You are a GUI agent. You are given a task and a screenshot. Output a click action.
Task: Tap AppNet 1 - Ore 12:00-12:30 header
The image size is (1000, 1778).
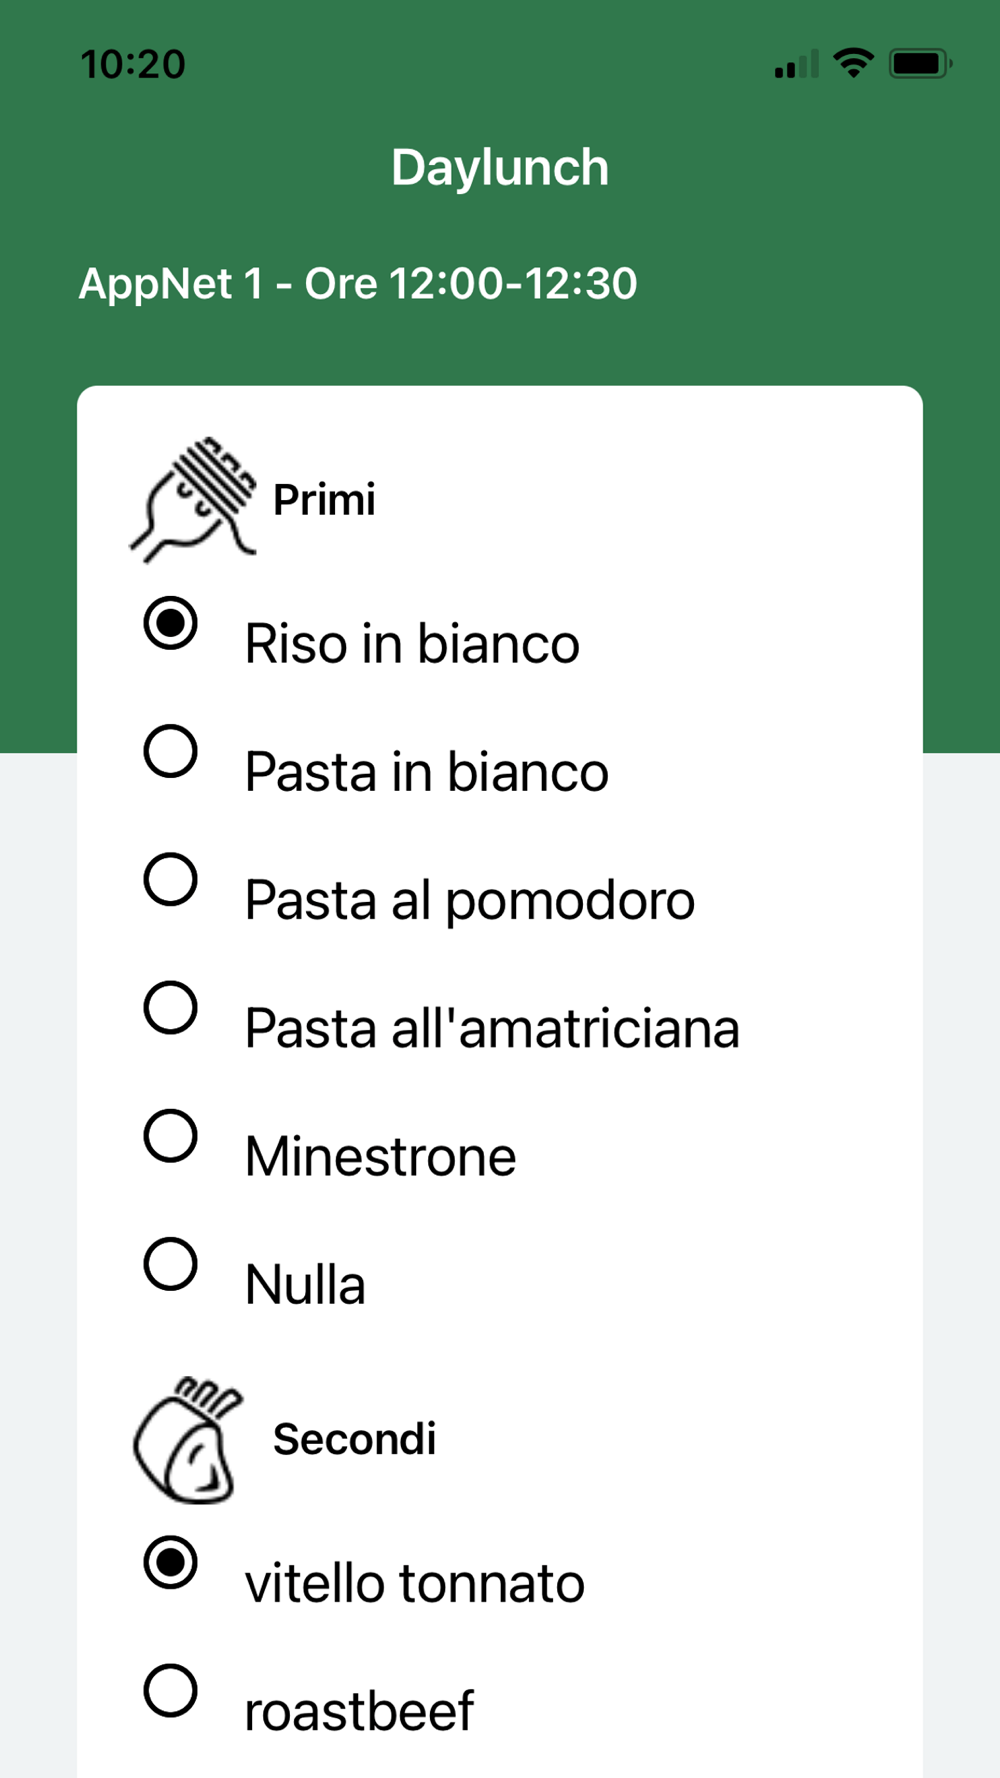click(358, 284)
